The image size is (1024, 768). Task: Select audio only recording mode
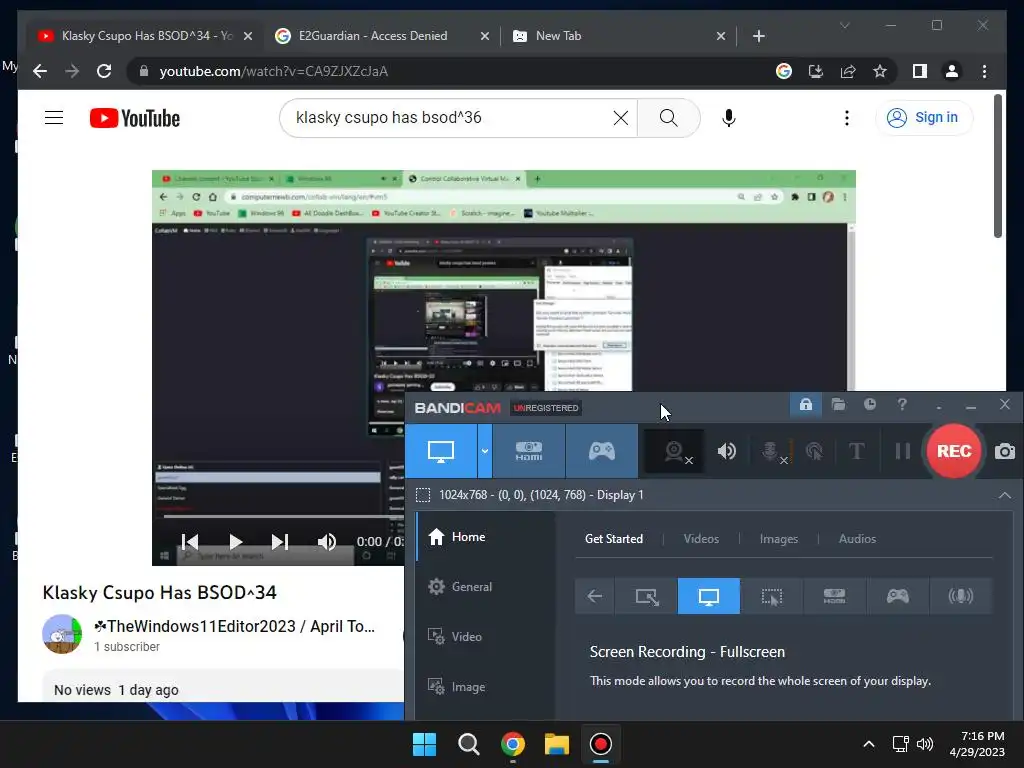(960, 596)
